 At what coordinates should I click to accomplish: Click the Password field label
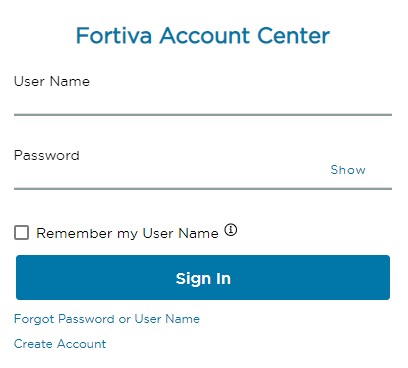47,155
